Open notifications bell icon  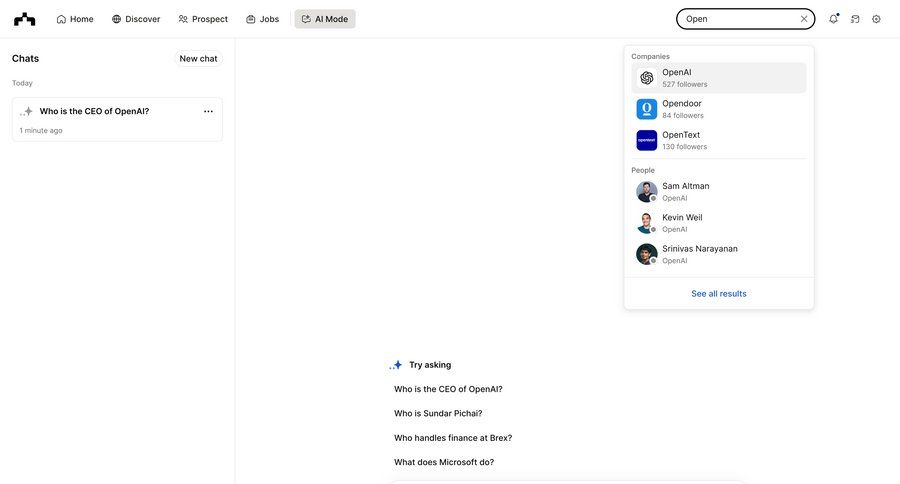(x=833, y=19)
